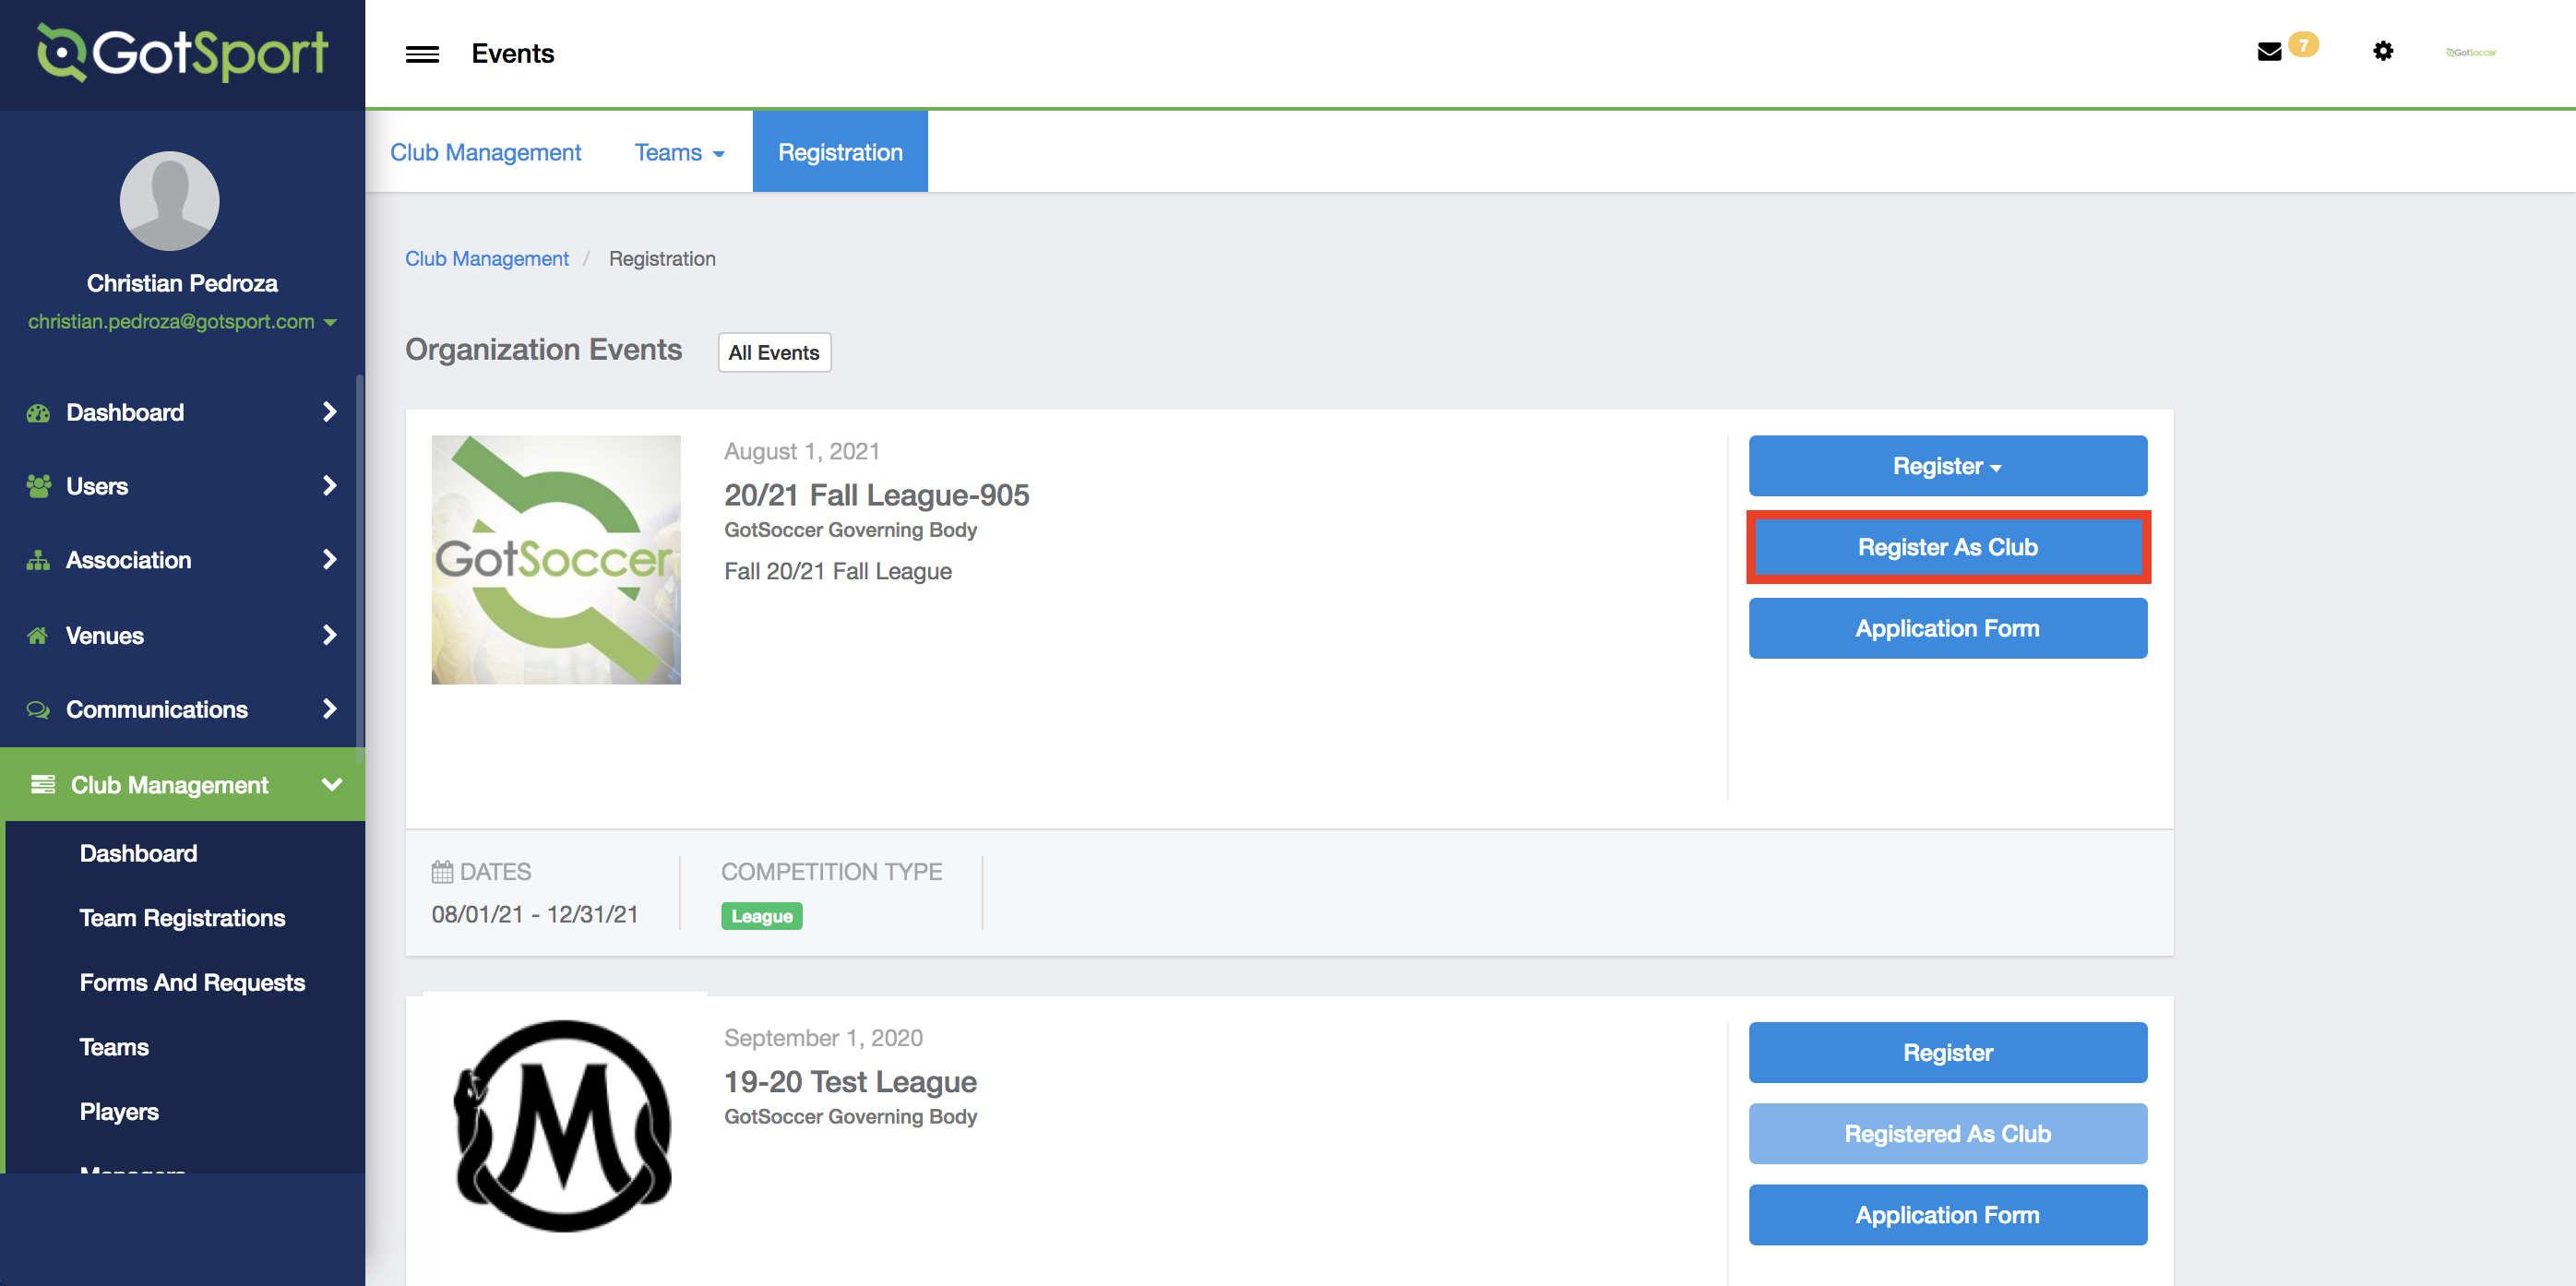The image size is (2576, 1286).
Task: Open the hamburger menu icon
Action: (x=422, y=54)
